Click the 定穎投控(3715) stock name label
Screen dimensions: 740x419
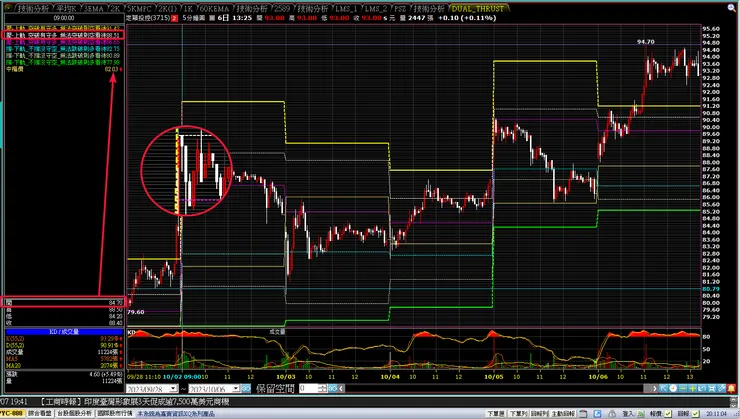pyautogui.click(x=148, y=18)
